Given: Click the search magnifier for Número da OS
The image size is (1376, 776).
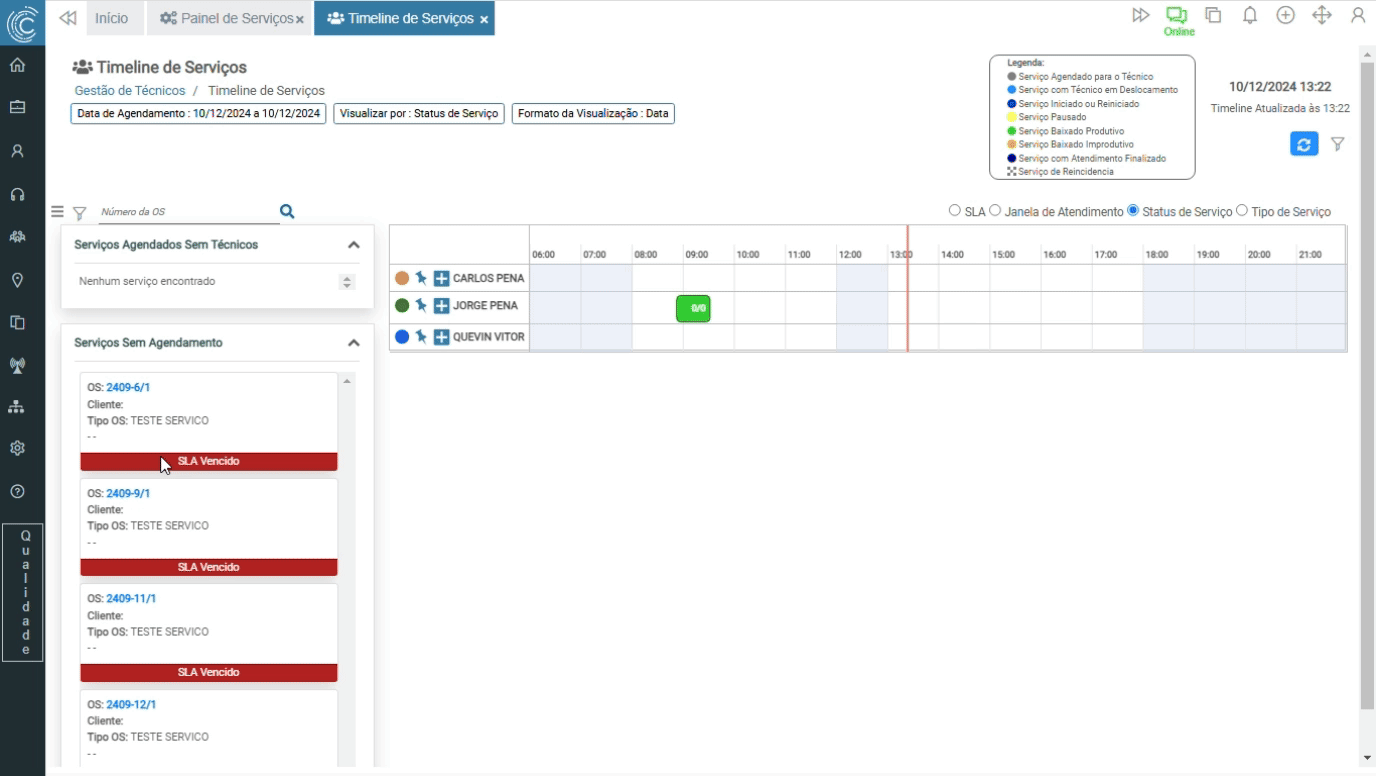Looking at the screenshot, I should 287,211.
